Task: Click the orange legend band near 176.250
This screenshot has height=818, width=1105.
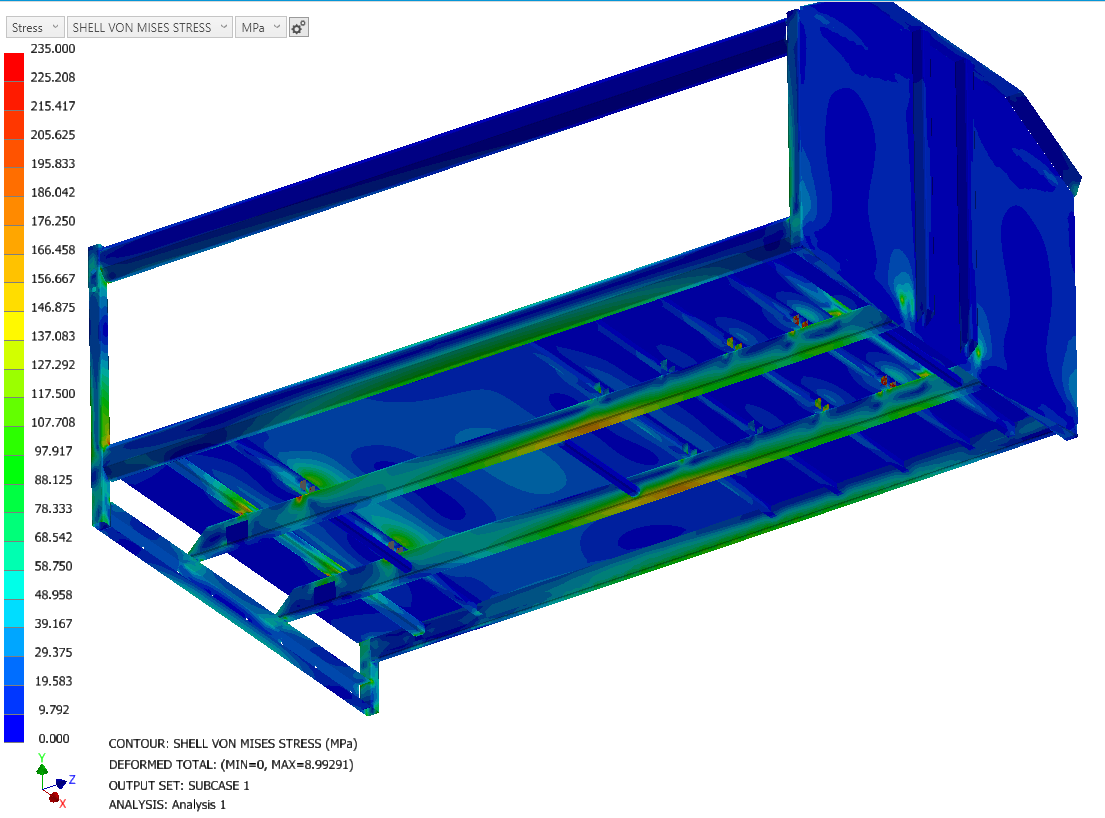Action: (x=14, y=210)
